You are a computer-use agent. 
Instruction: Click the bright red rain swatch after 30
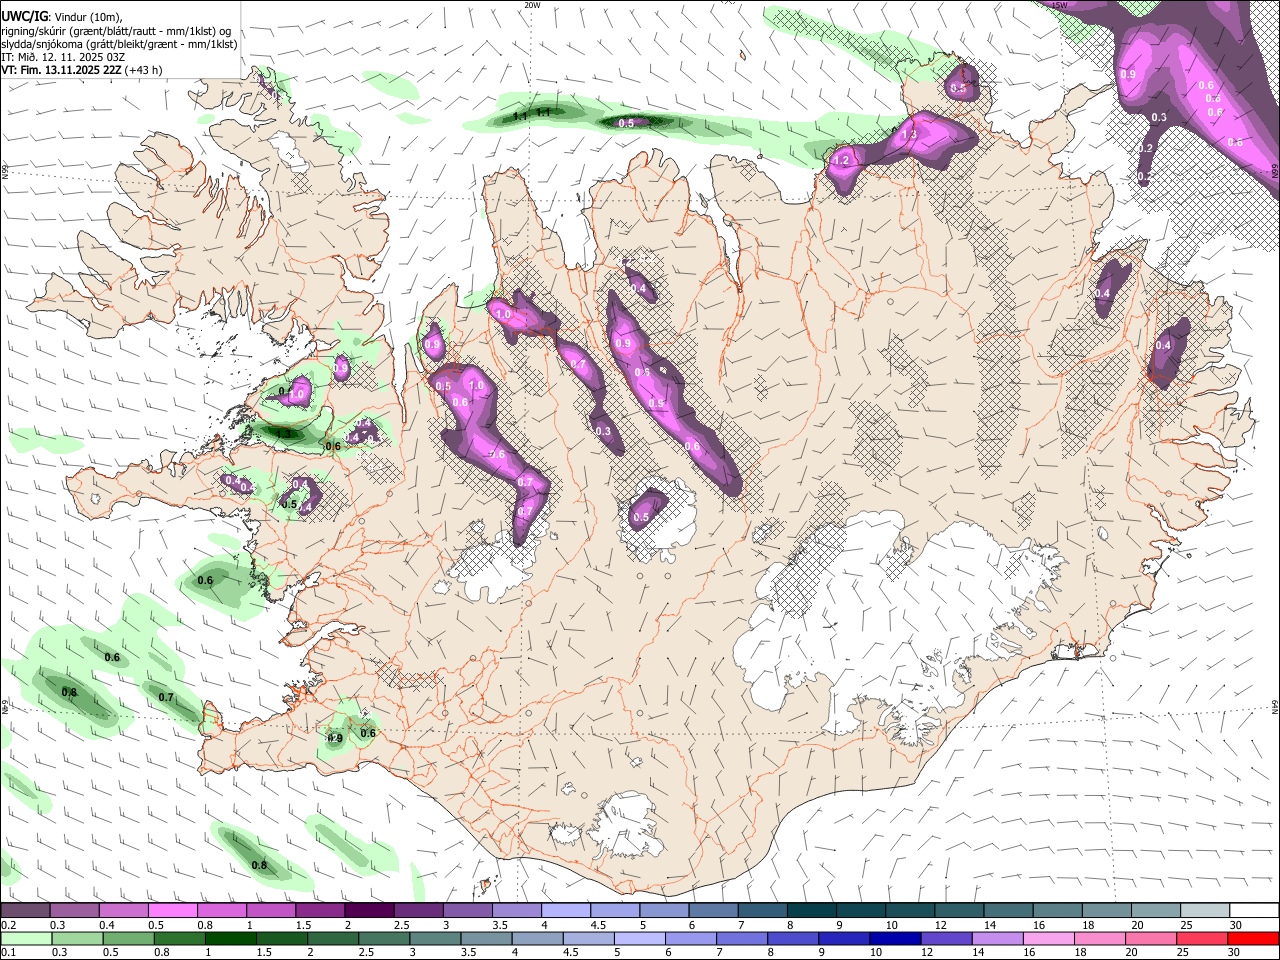(x=1255, y=939)
